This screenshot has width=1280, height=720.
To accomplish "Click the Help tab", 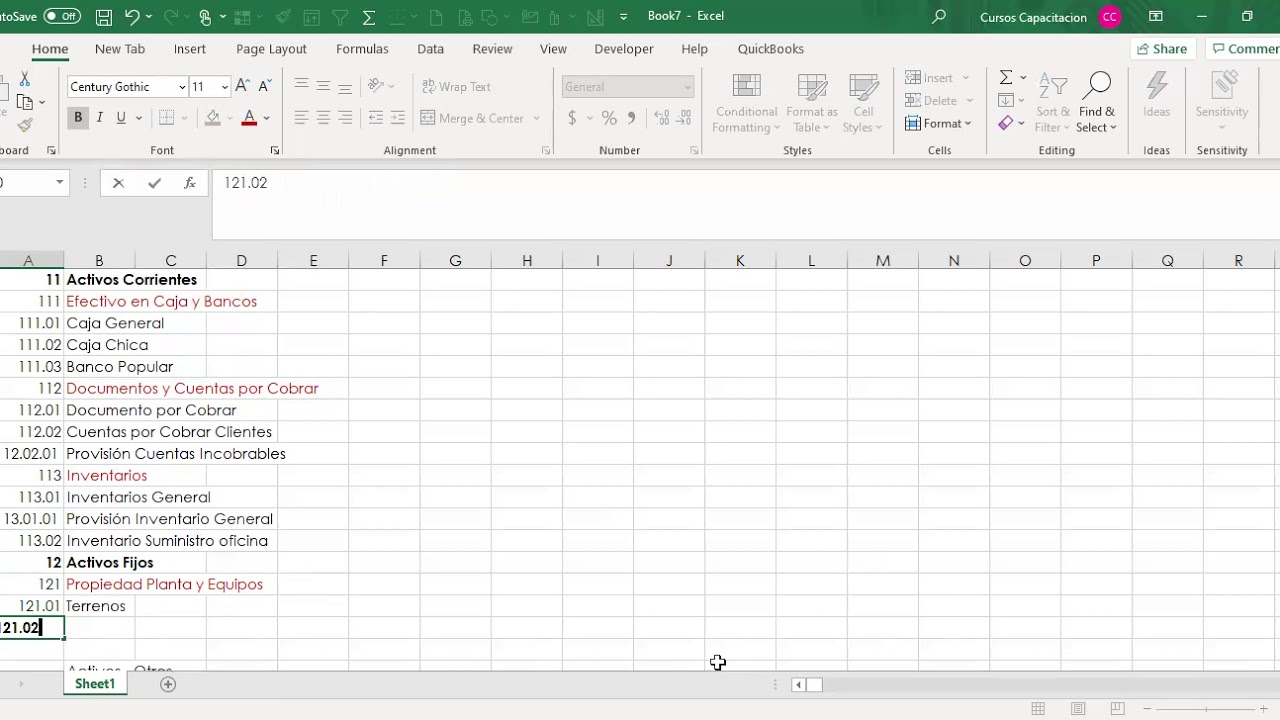I will click(x=694, y=49).
